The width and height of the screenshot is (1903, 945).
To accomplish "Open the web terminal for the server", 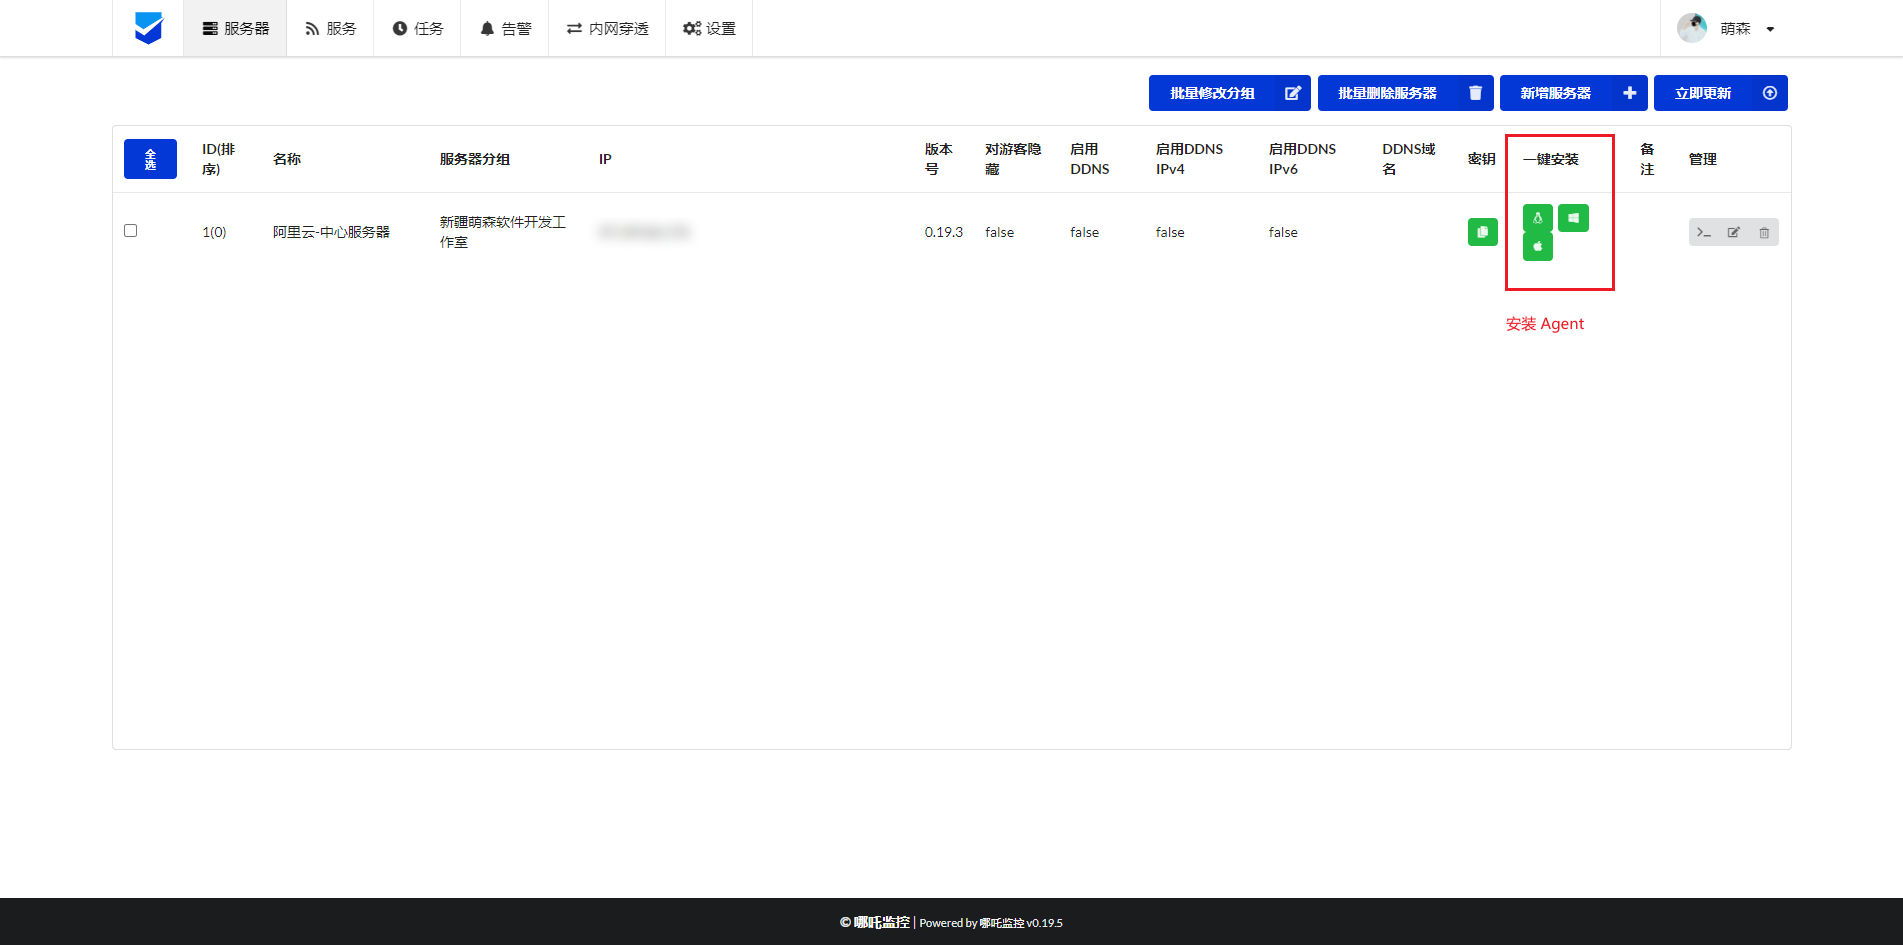I will [1704, 232].
